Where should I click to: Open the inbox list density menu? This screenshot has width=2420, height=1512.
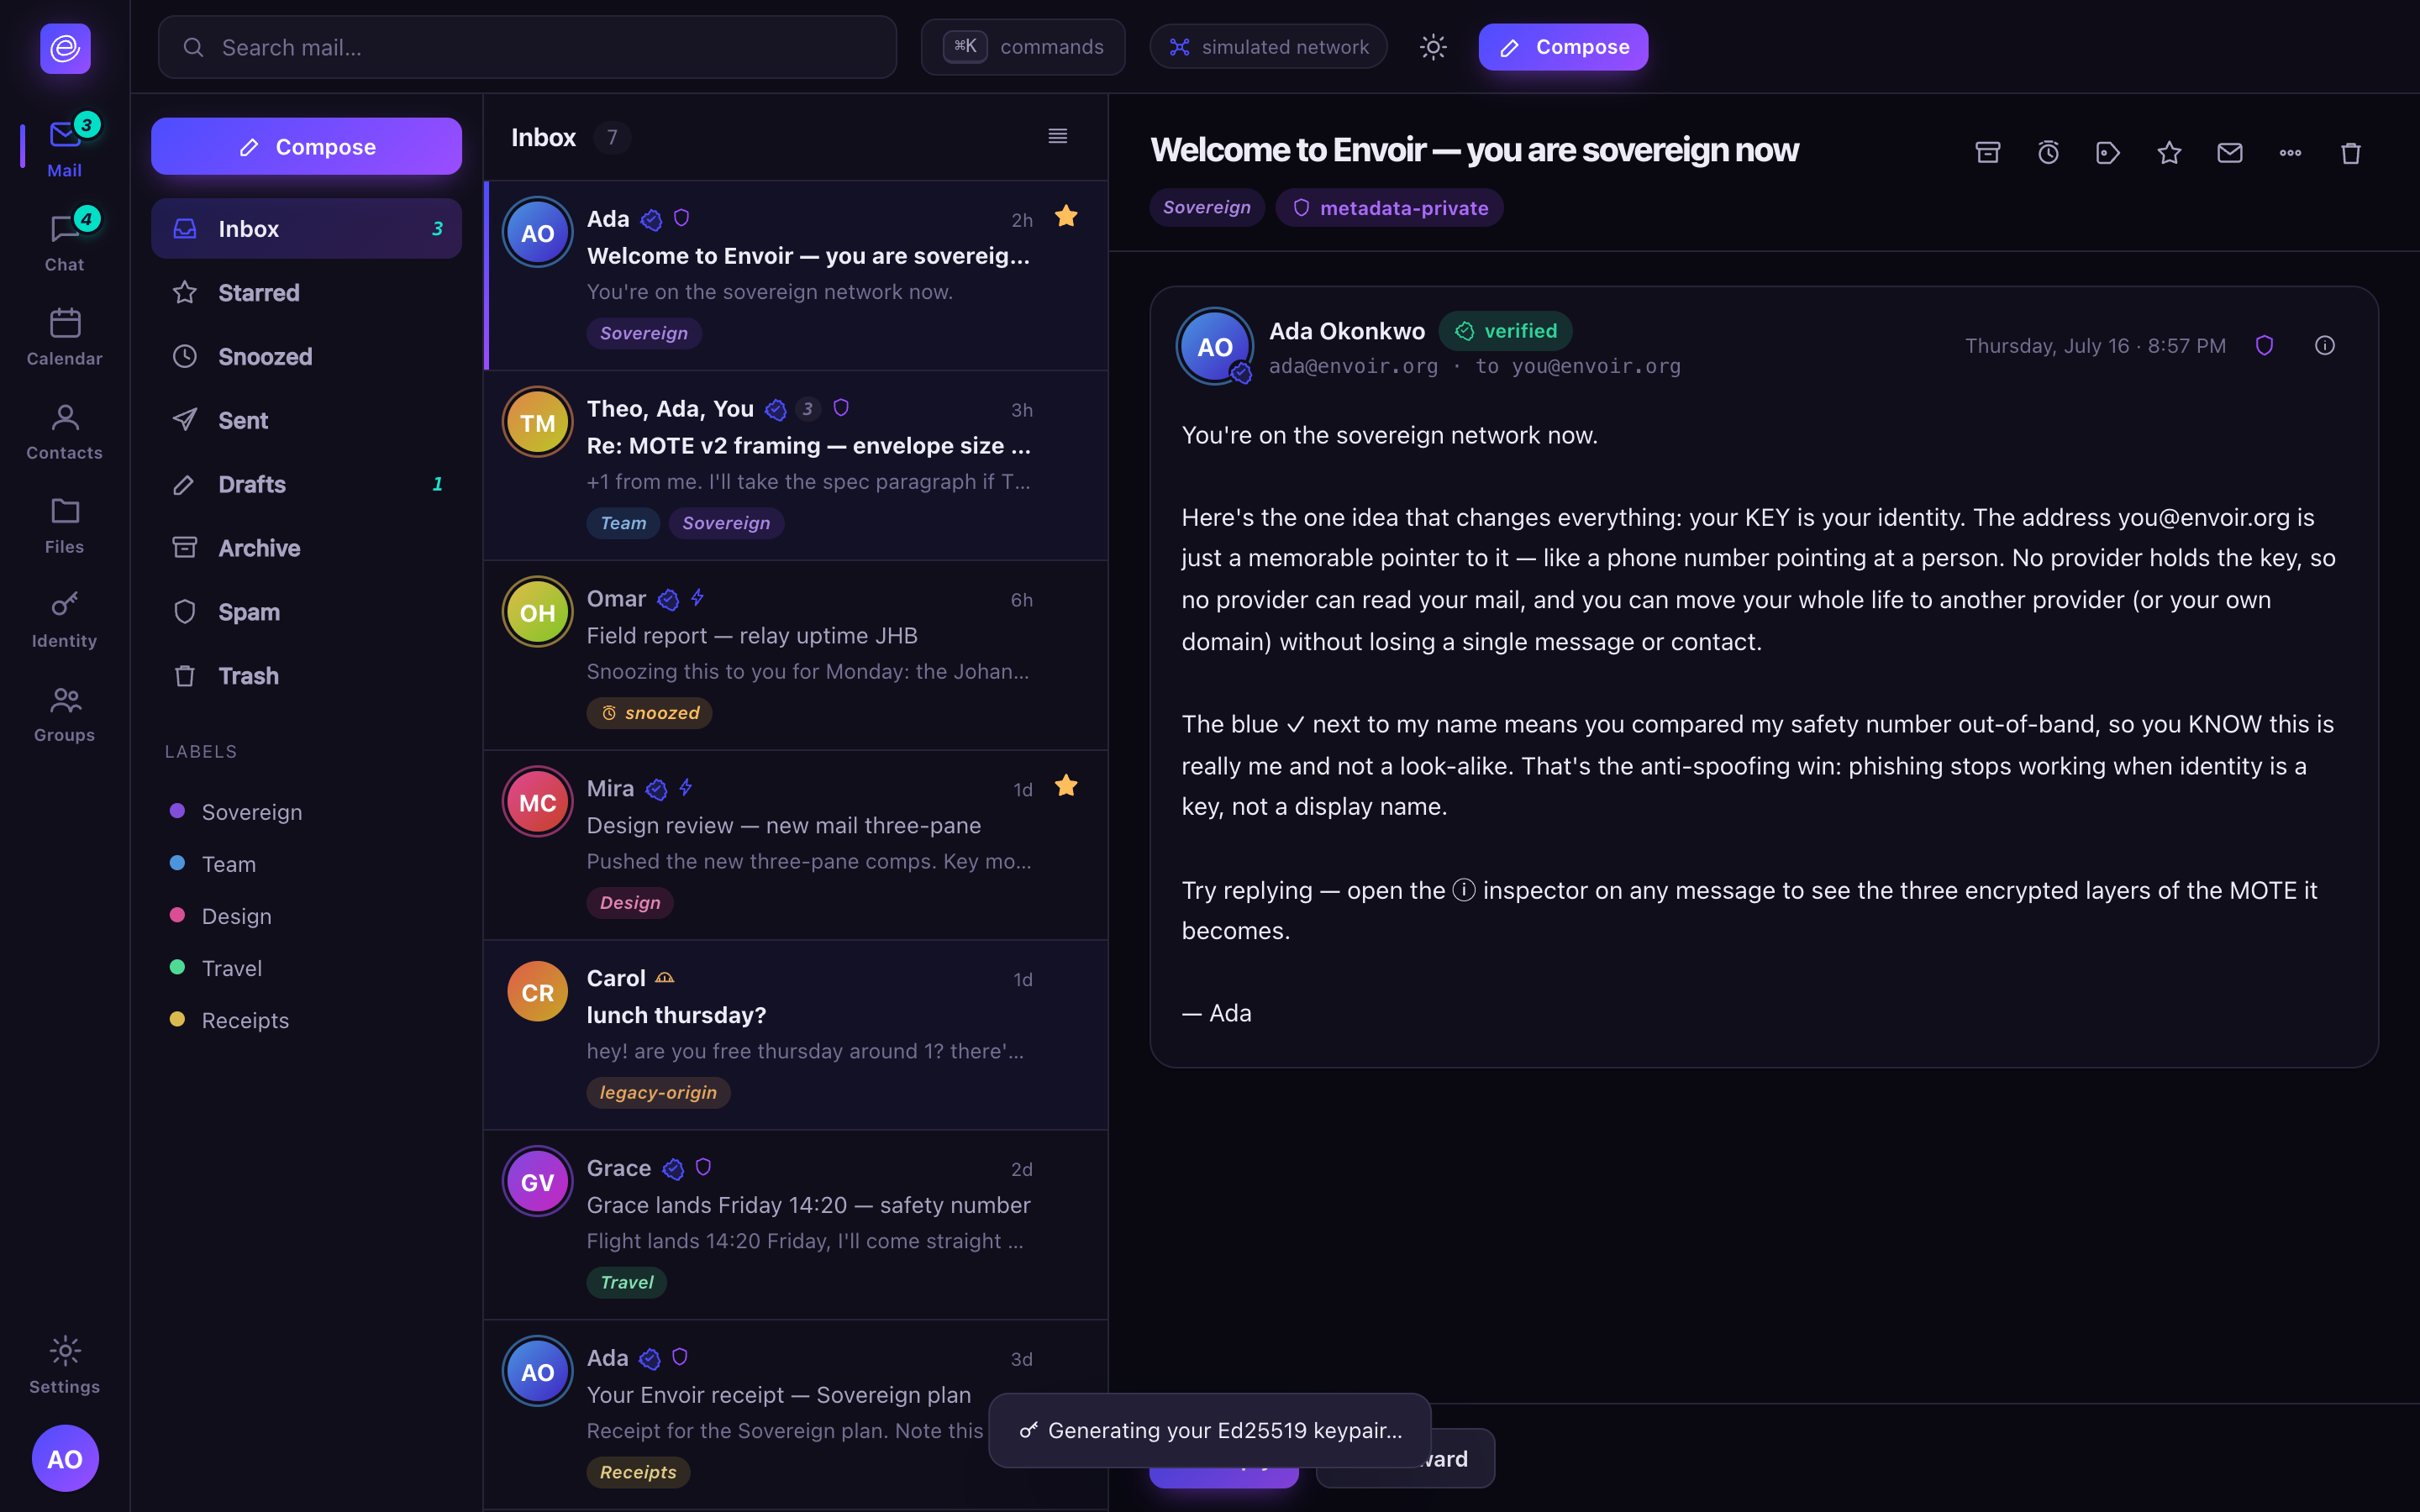click(1057, 136)
